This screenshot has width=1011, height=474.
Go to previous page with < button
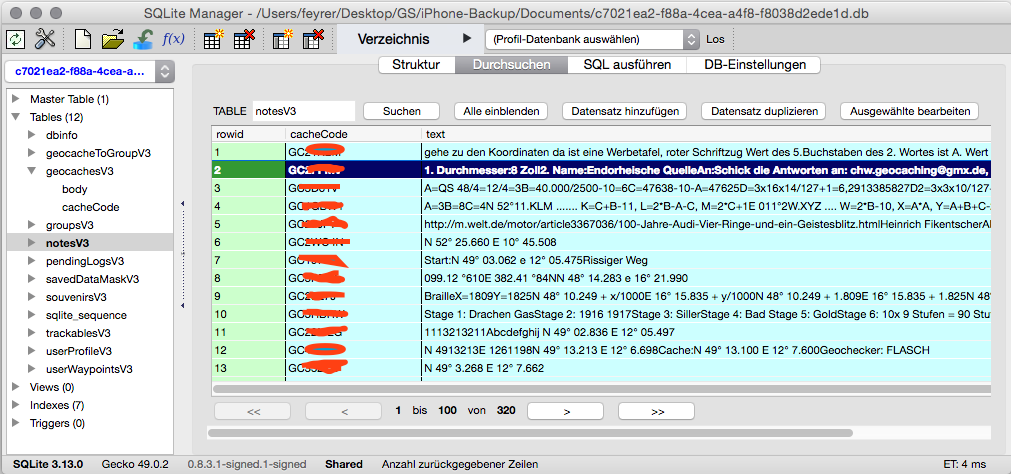point(344,411)
